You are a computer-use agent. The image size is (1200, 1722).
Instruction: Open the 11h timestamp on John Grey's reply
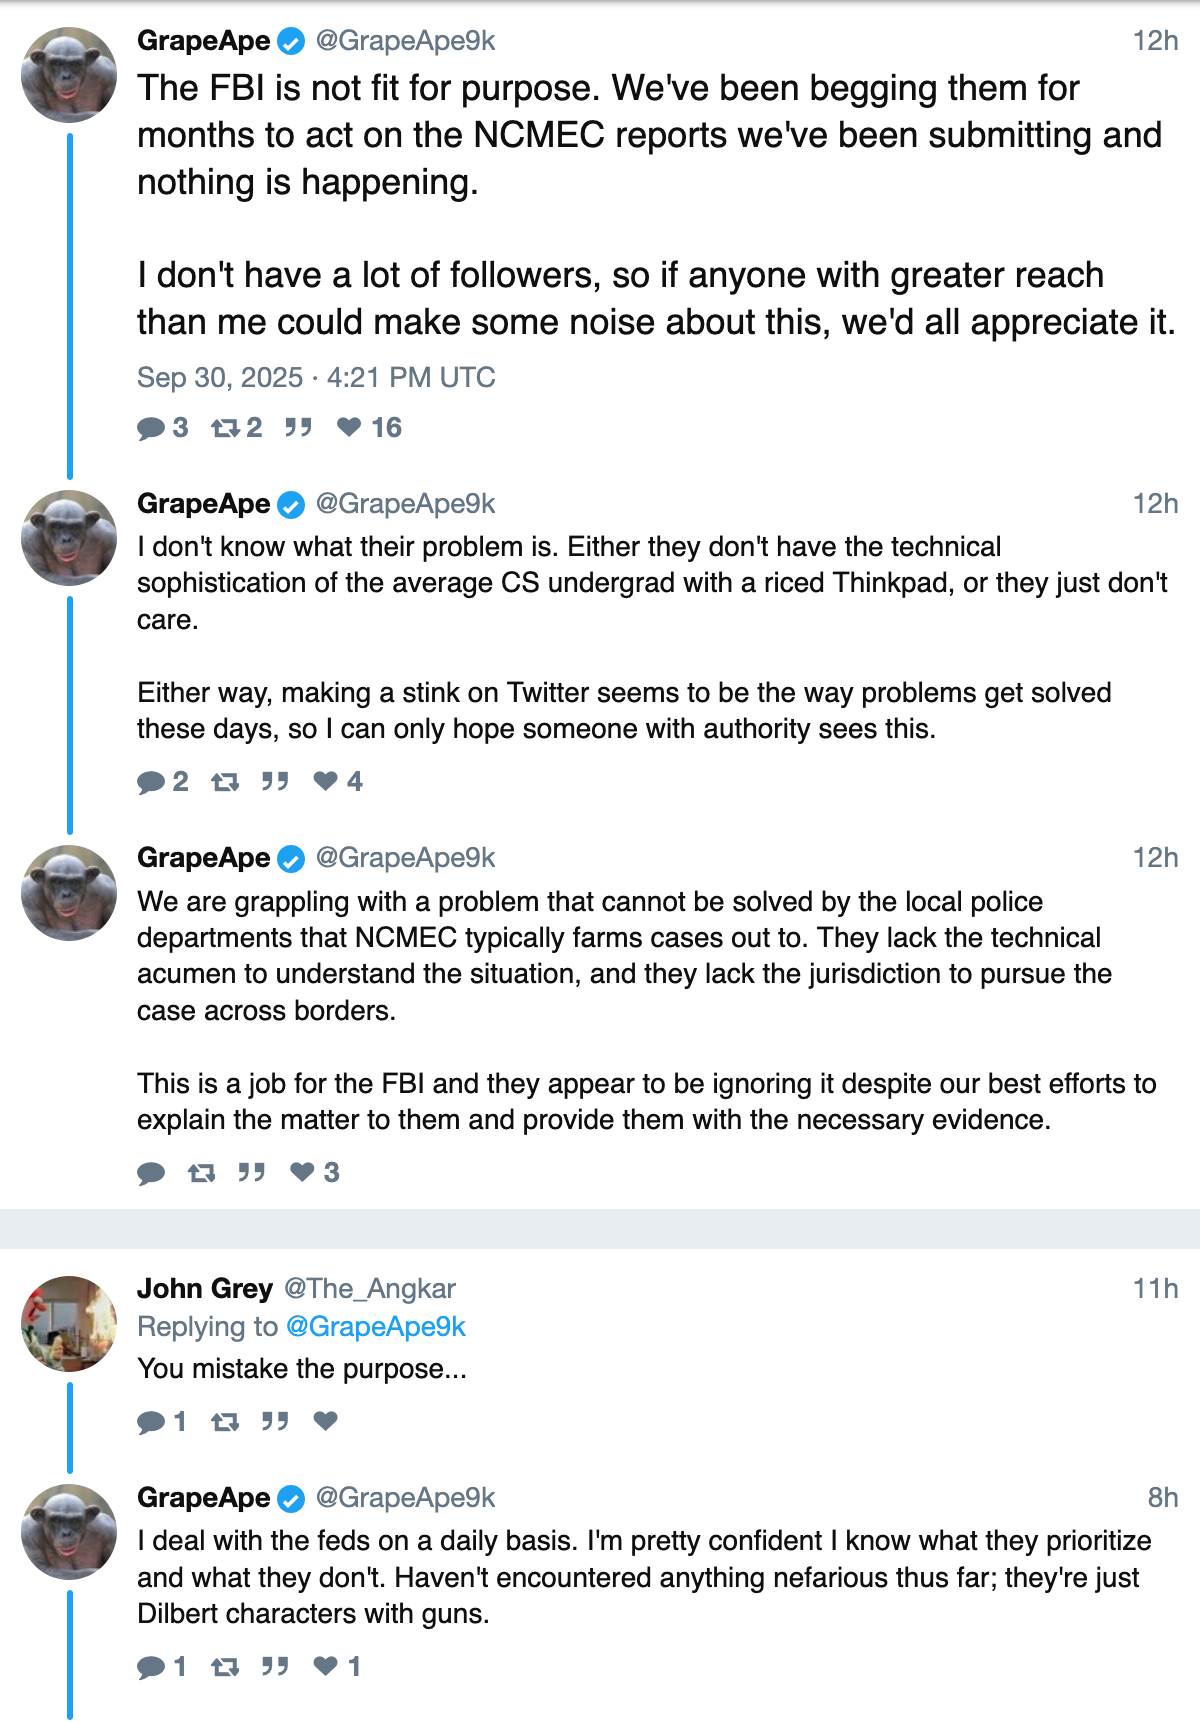click(1155, 1289)
